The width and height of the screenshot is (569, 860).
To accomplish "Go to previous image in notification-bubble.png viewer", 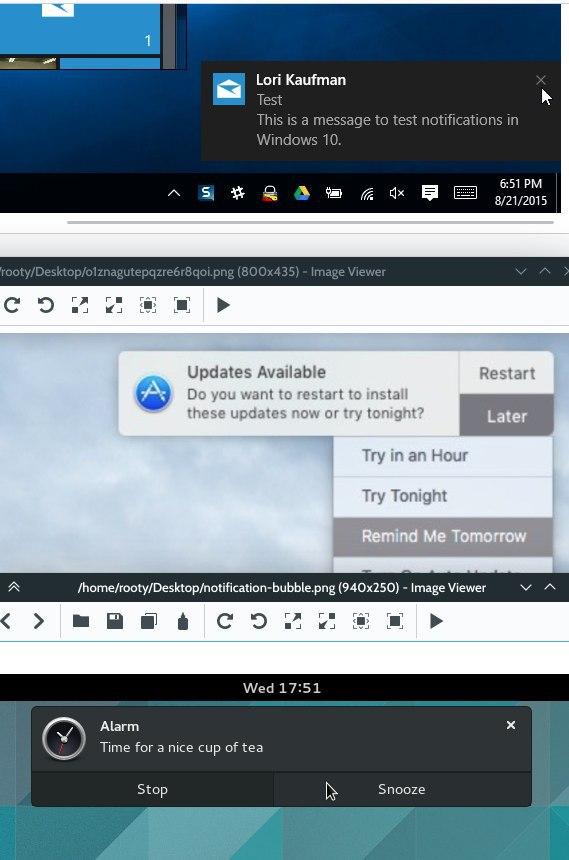I will click(x=5, y=621).
